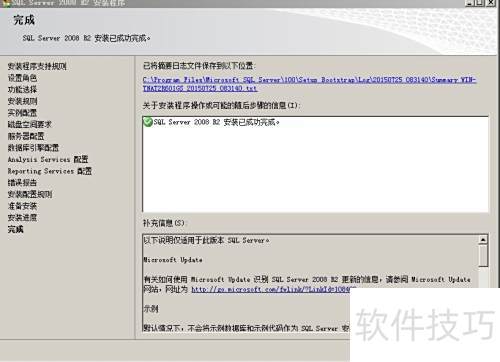Minimize the SQL Server setup window

click(469, 3)
